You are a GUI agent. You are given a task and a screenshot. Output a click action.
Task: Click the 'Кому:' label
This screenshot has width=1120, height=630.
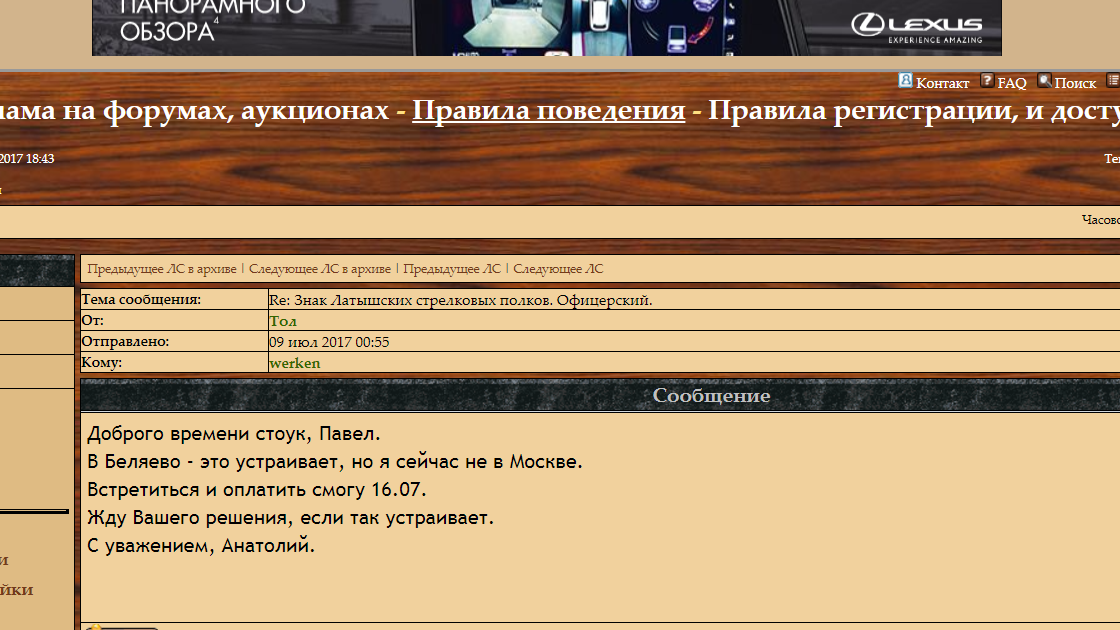point(101,362)
